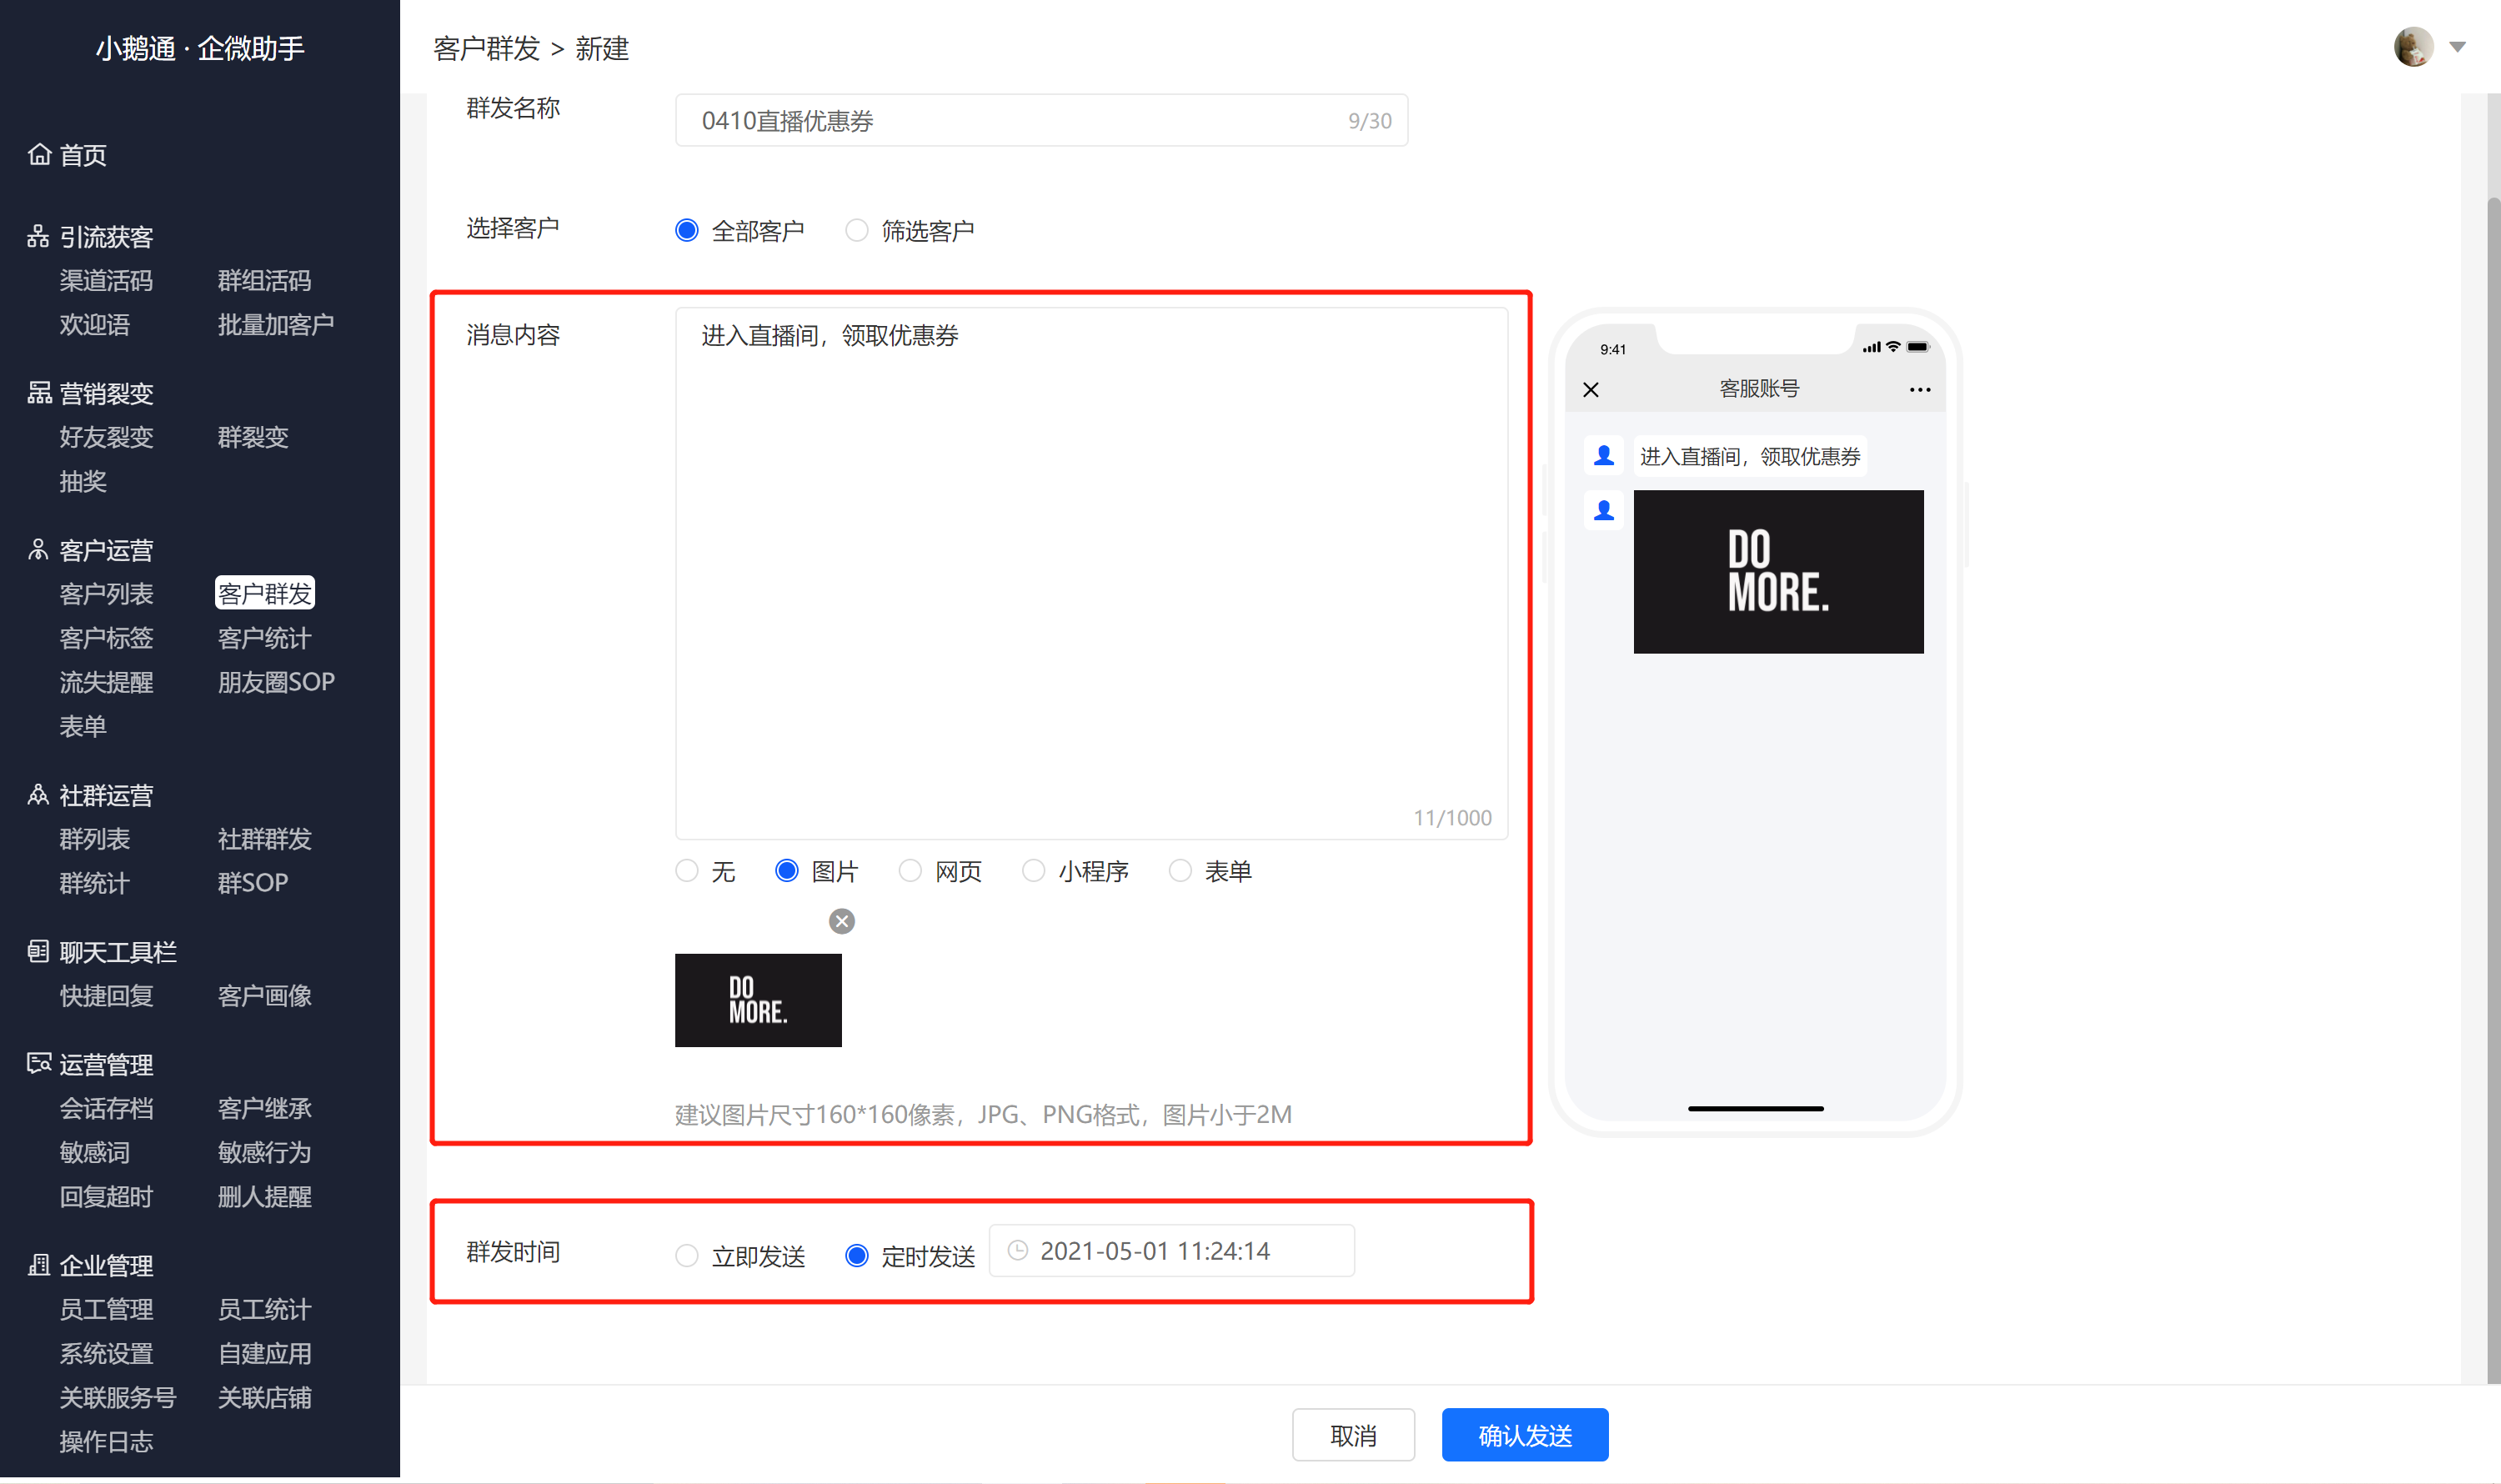Click the 引流获客 section icon
The image size is (2501, 1484).
click(x=38, y=236)
